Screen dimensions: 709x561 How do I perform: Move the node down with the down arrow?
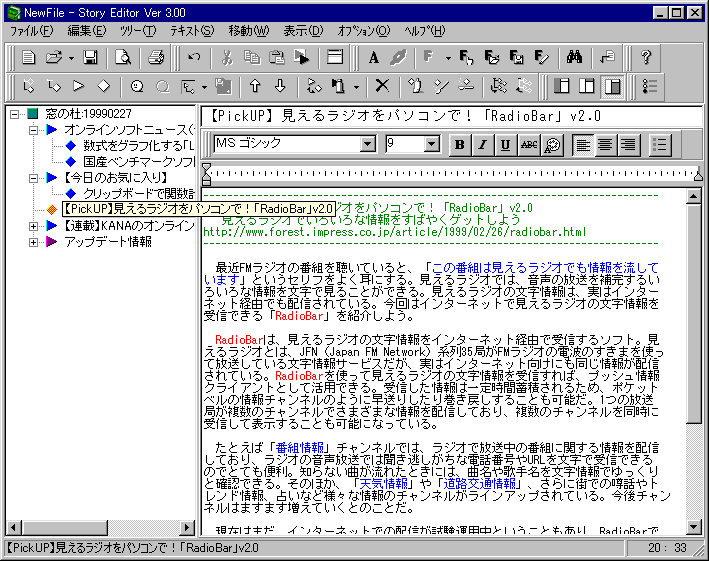point(280,86)
